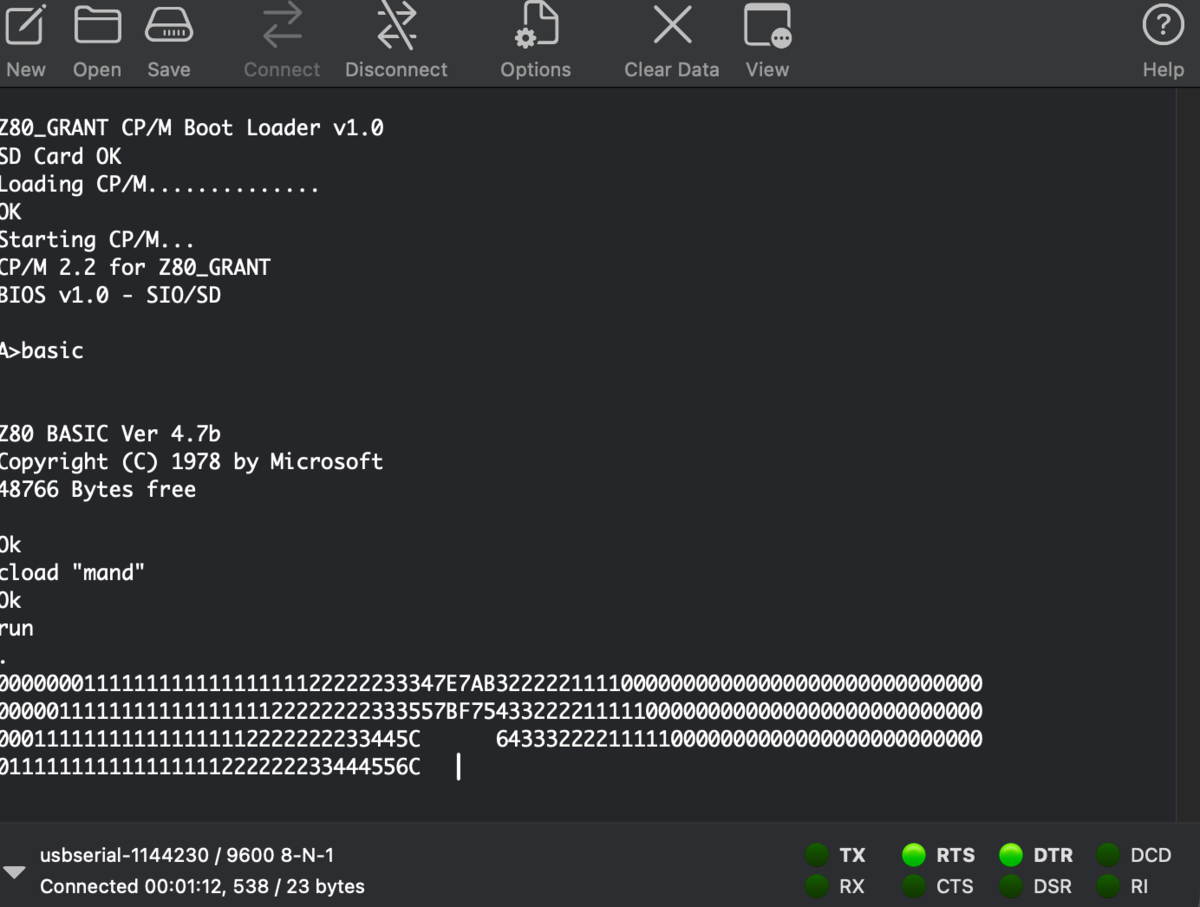Click the DSR status light

point(1010,886)
